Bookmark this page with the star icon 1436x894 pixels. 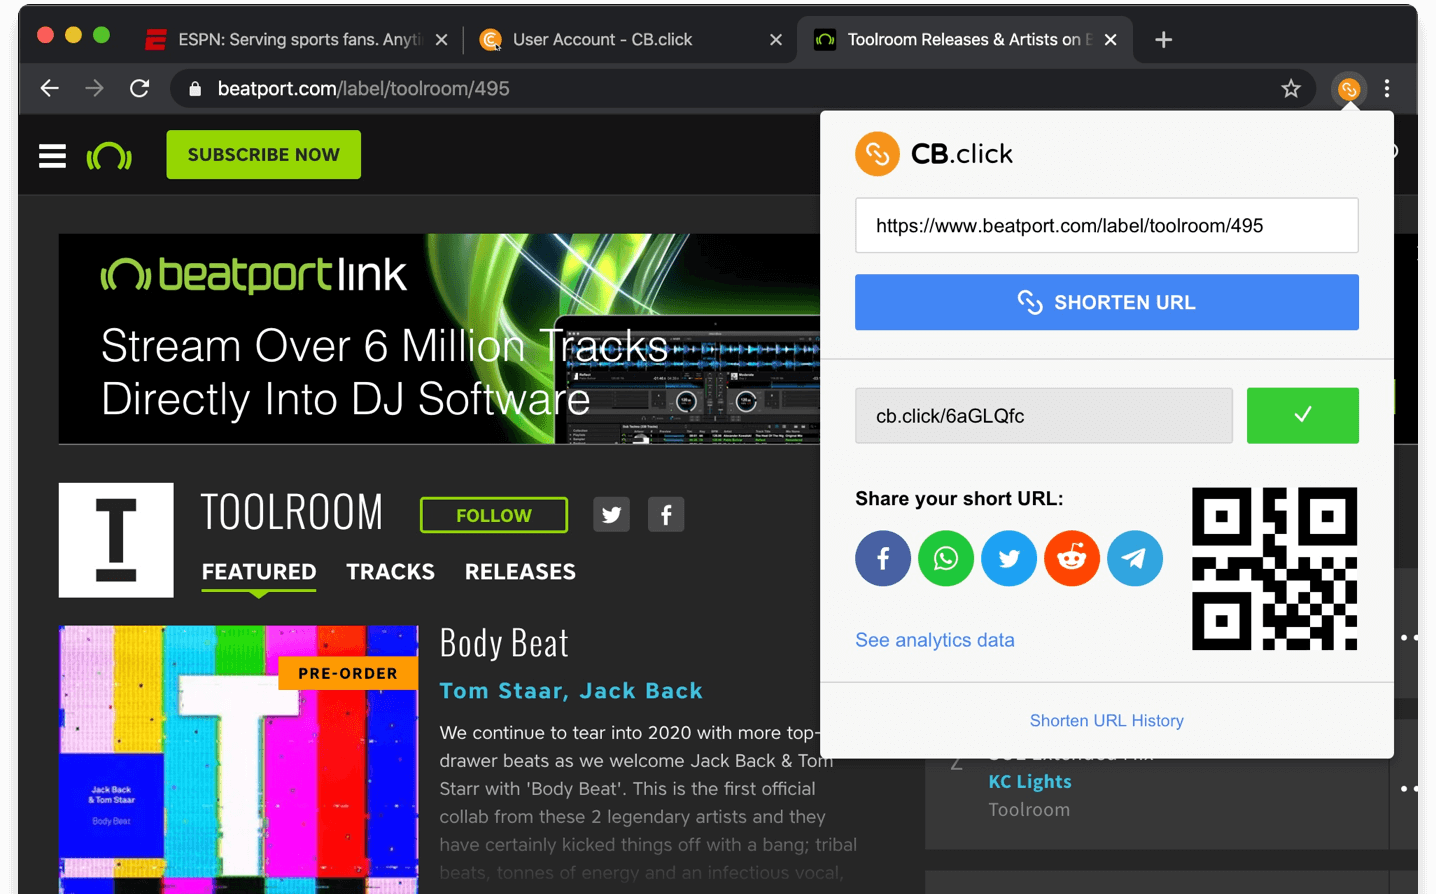pyautogui.click(x=1291, y=88)
